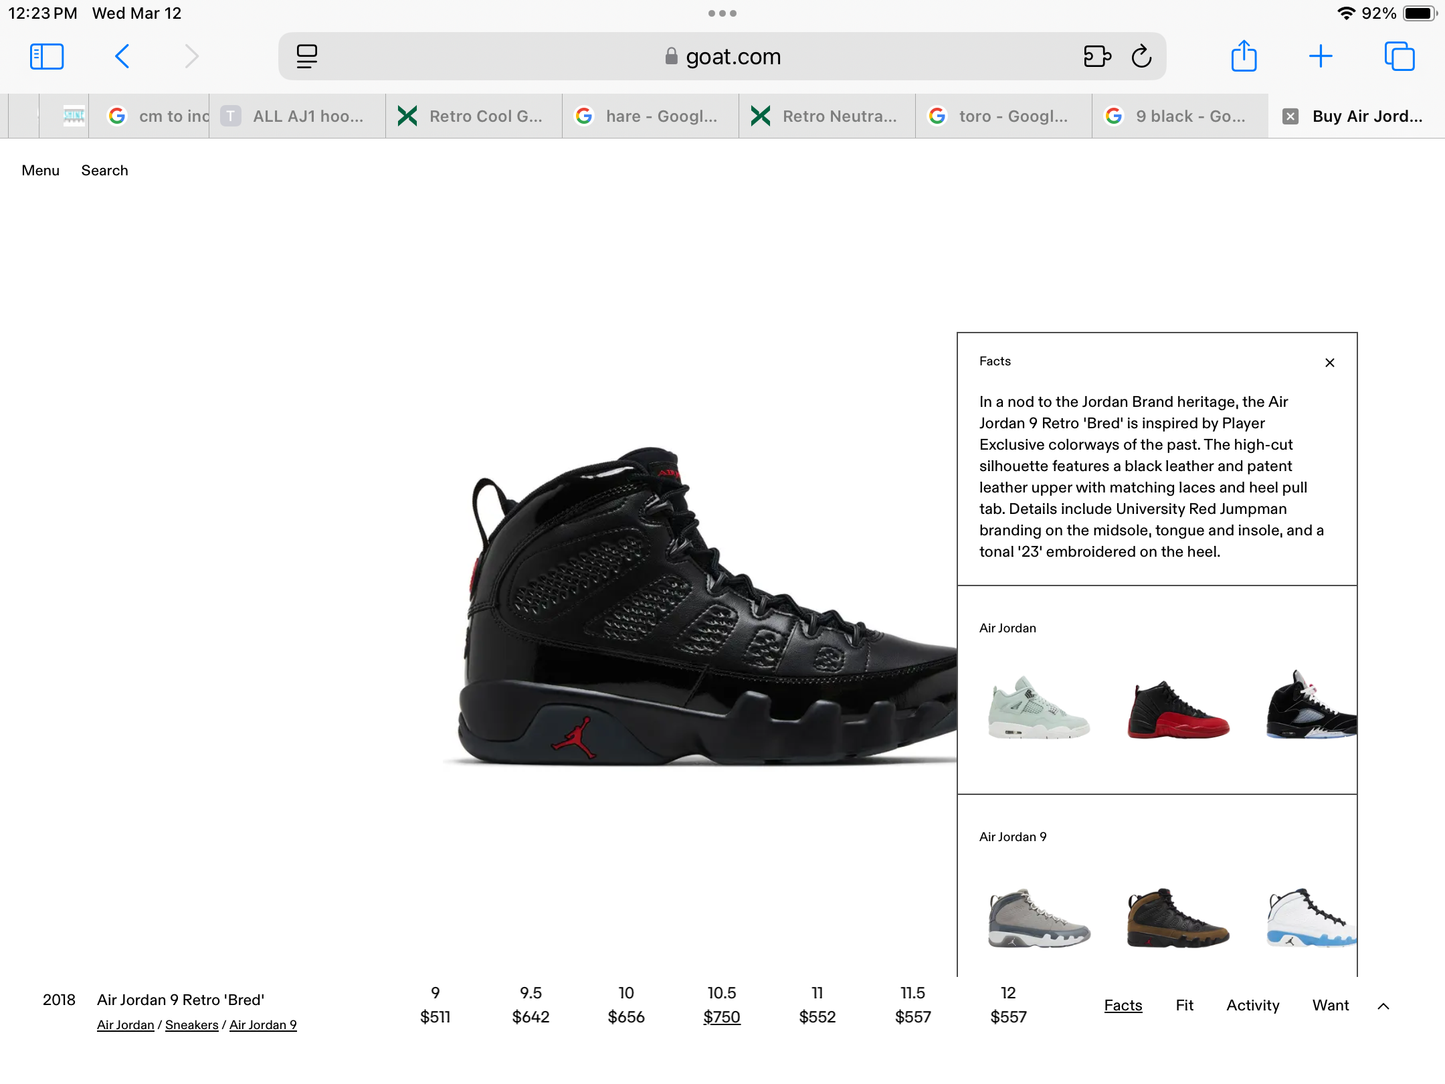Open the site Search
The height and width of the screenshot is (1084, 1445).
(x=105, y=171)
